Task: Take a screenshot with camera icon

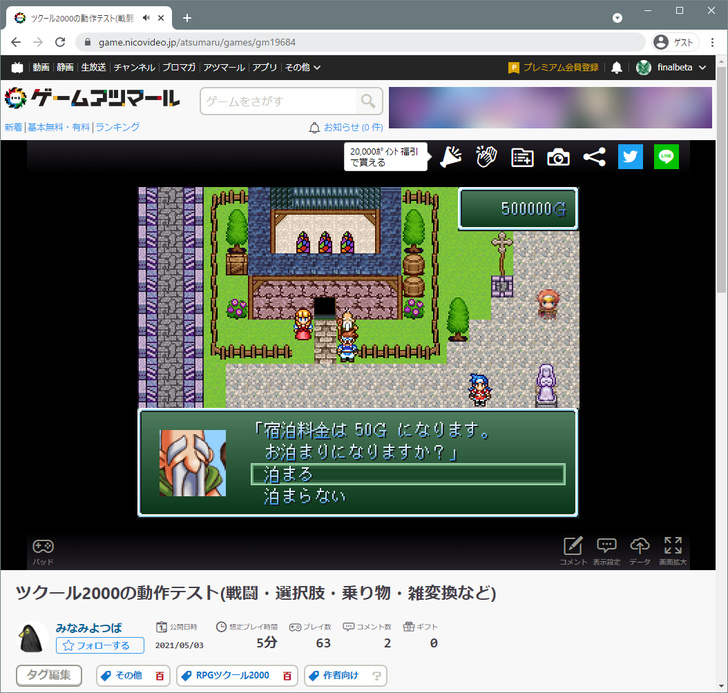Action: (558, 157)
